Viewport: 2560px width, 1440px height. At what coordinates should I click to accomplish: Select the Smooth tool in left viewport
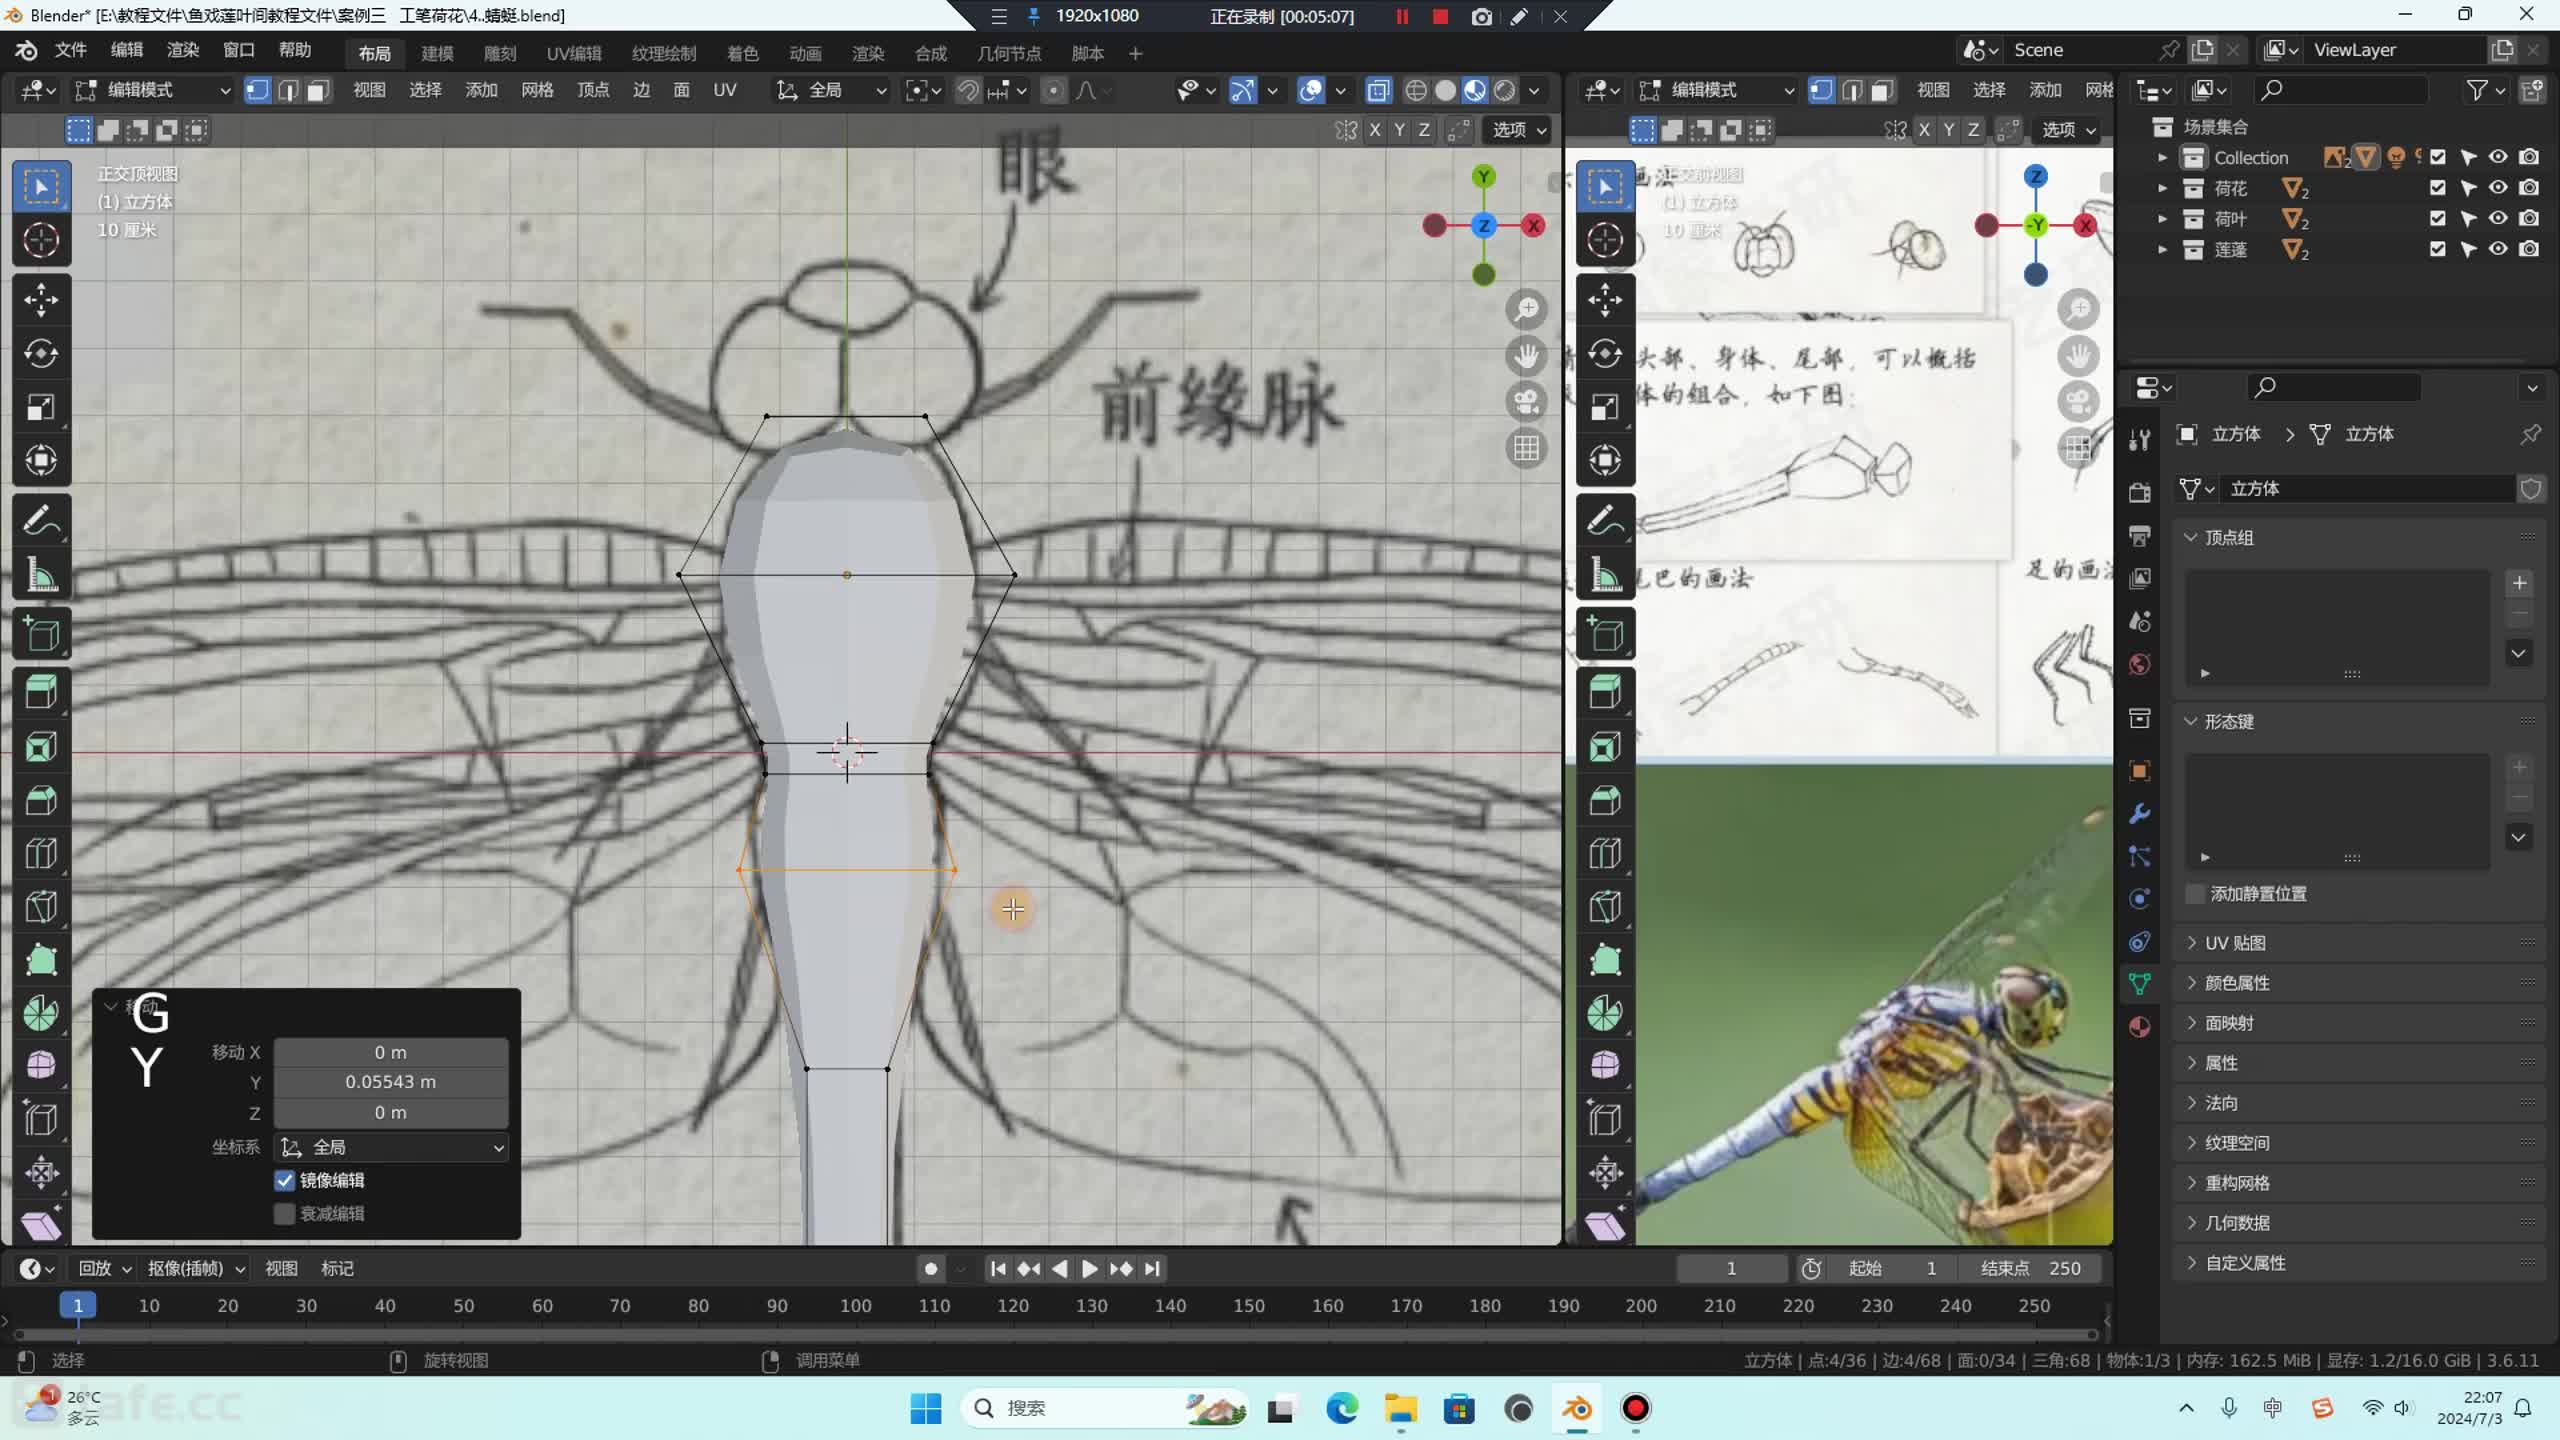tap(41, 1066)
